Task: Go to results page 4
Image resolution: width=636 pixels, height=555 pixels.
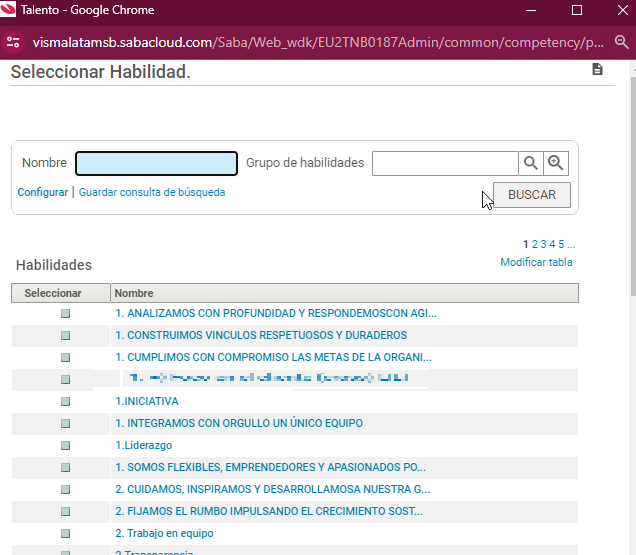Action: coord(552,244)
